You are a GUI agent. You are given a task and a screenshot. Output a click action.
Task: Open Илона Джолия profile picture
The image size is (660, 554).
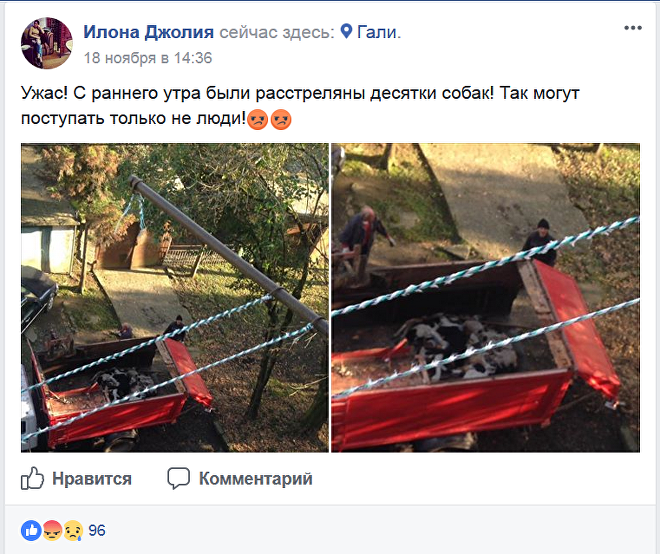click(47, 43)
